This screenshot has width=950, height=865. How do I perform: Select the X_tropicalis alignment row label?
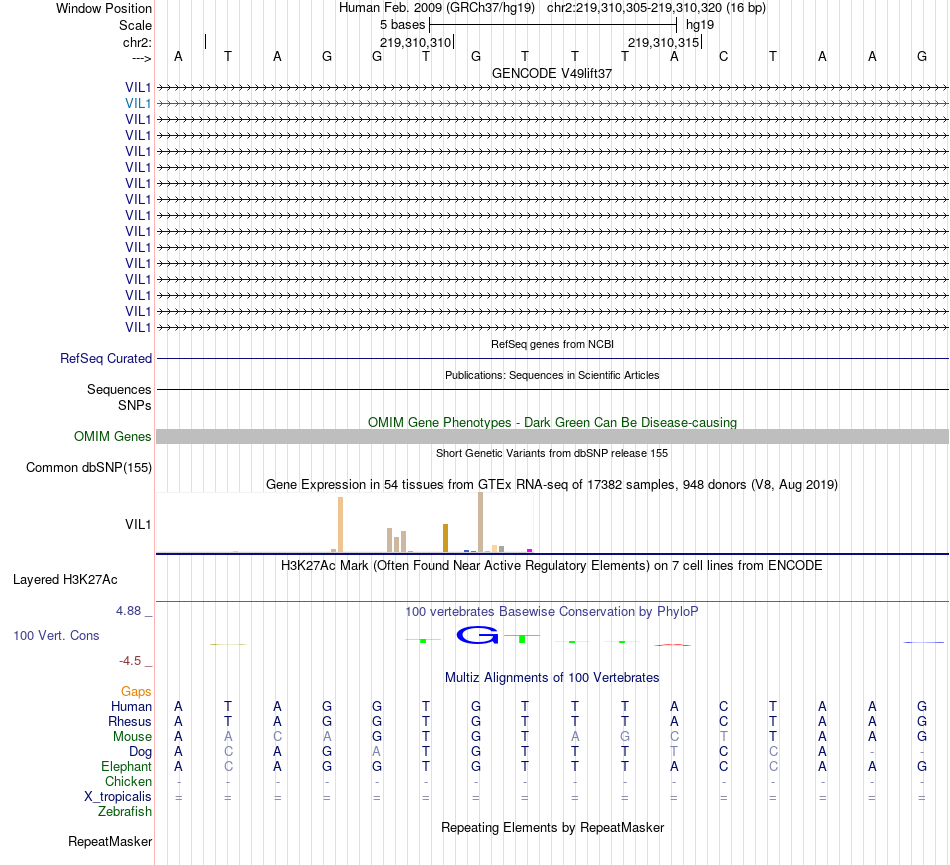click(x=118, y=797)
